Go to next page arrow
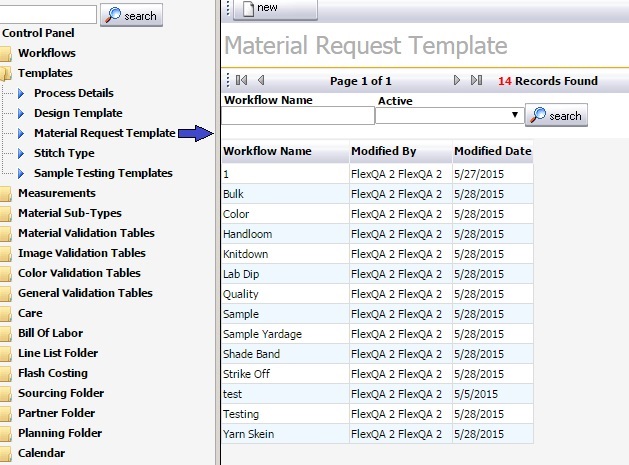629x465 pixels. tap(457, 80)
